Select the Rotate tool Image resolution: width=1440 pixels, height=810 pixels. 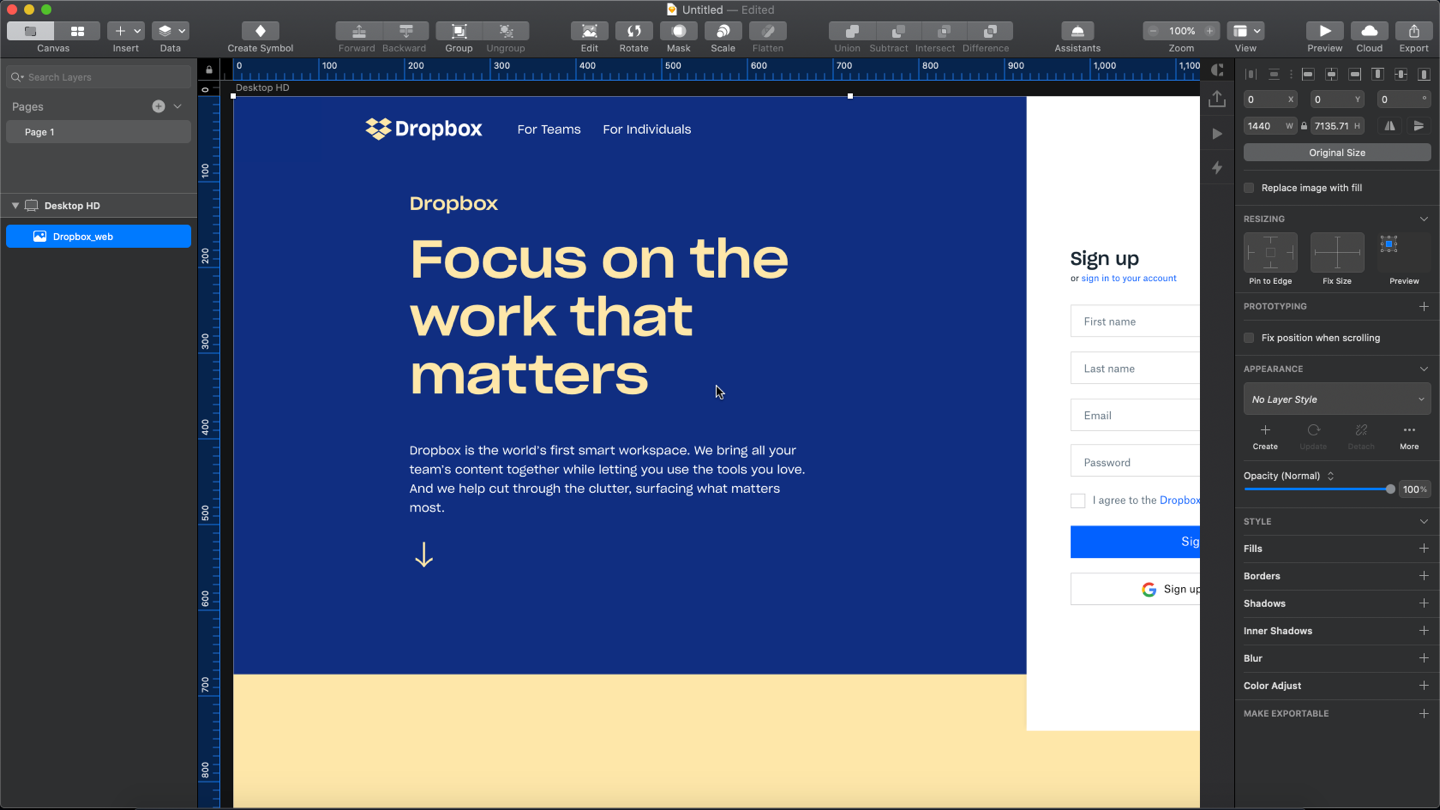(x=634, y=31)
